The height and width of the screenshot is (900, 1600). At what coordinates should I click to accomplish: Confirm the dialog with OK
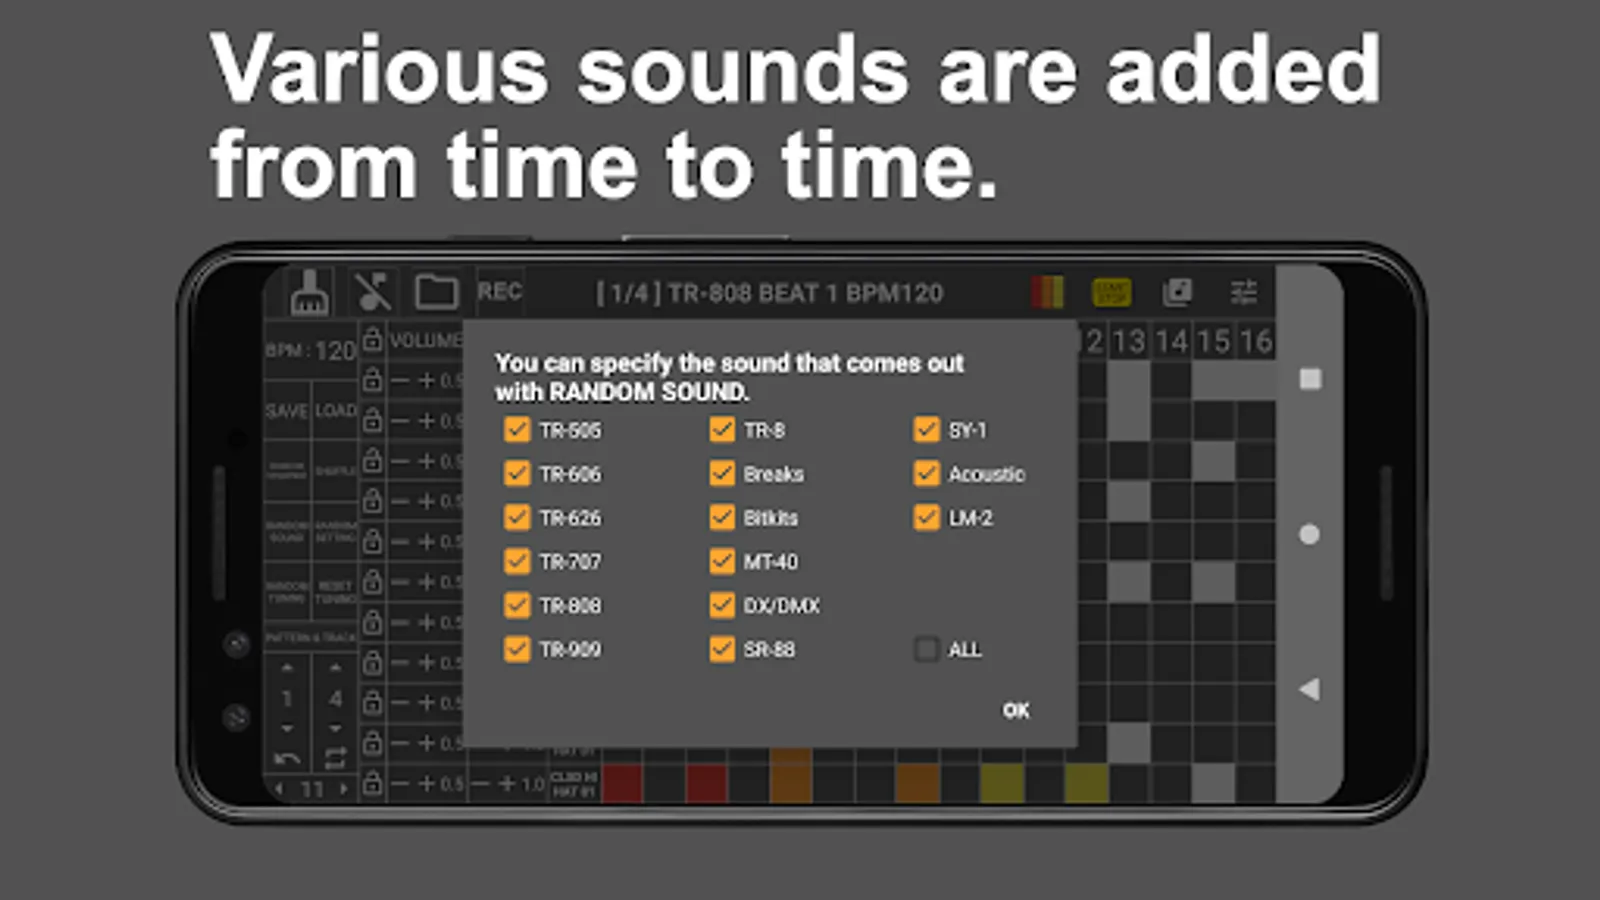click(x=1016, y=710)
